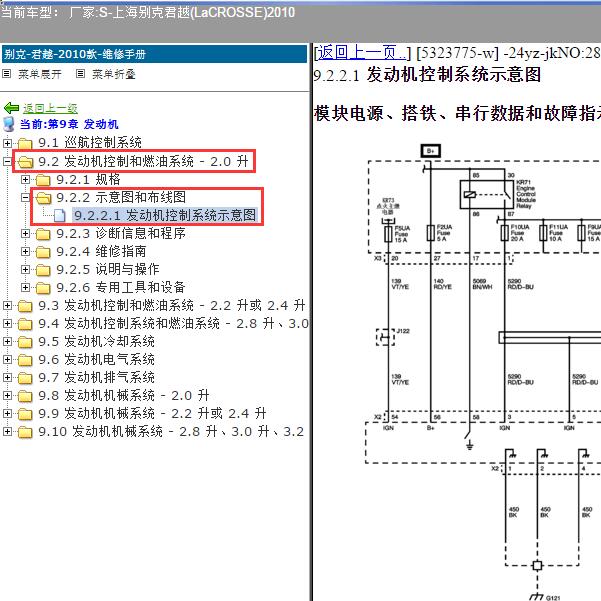Image resolution: width=601 pixels, height=601 pixels.
Task: Select 9.6 发动机电气系统 label
Action: (x=97, y=360)
